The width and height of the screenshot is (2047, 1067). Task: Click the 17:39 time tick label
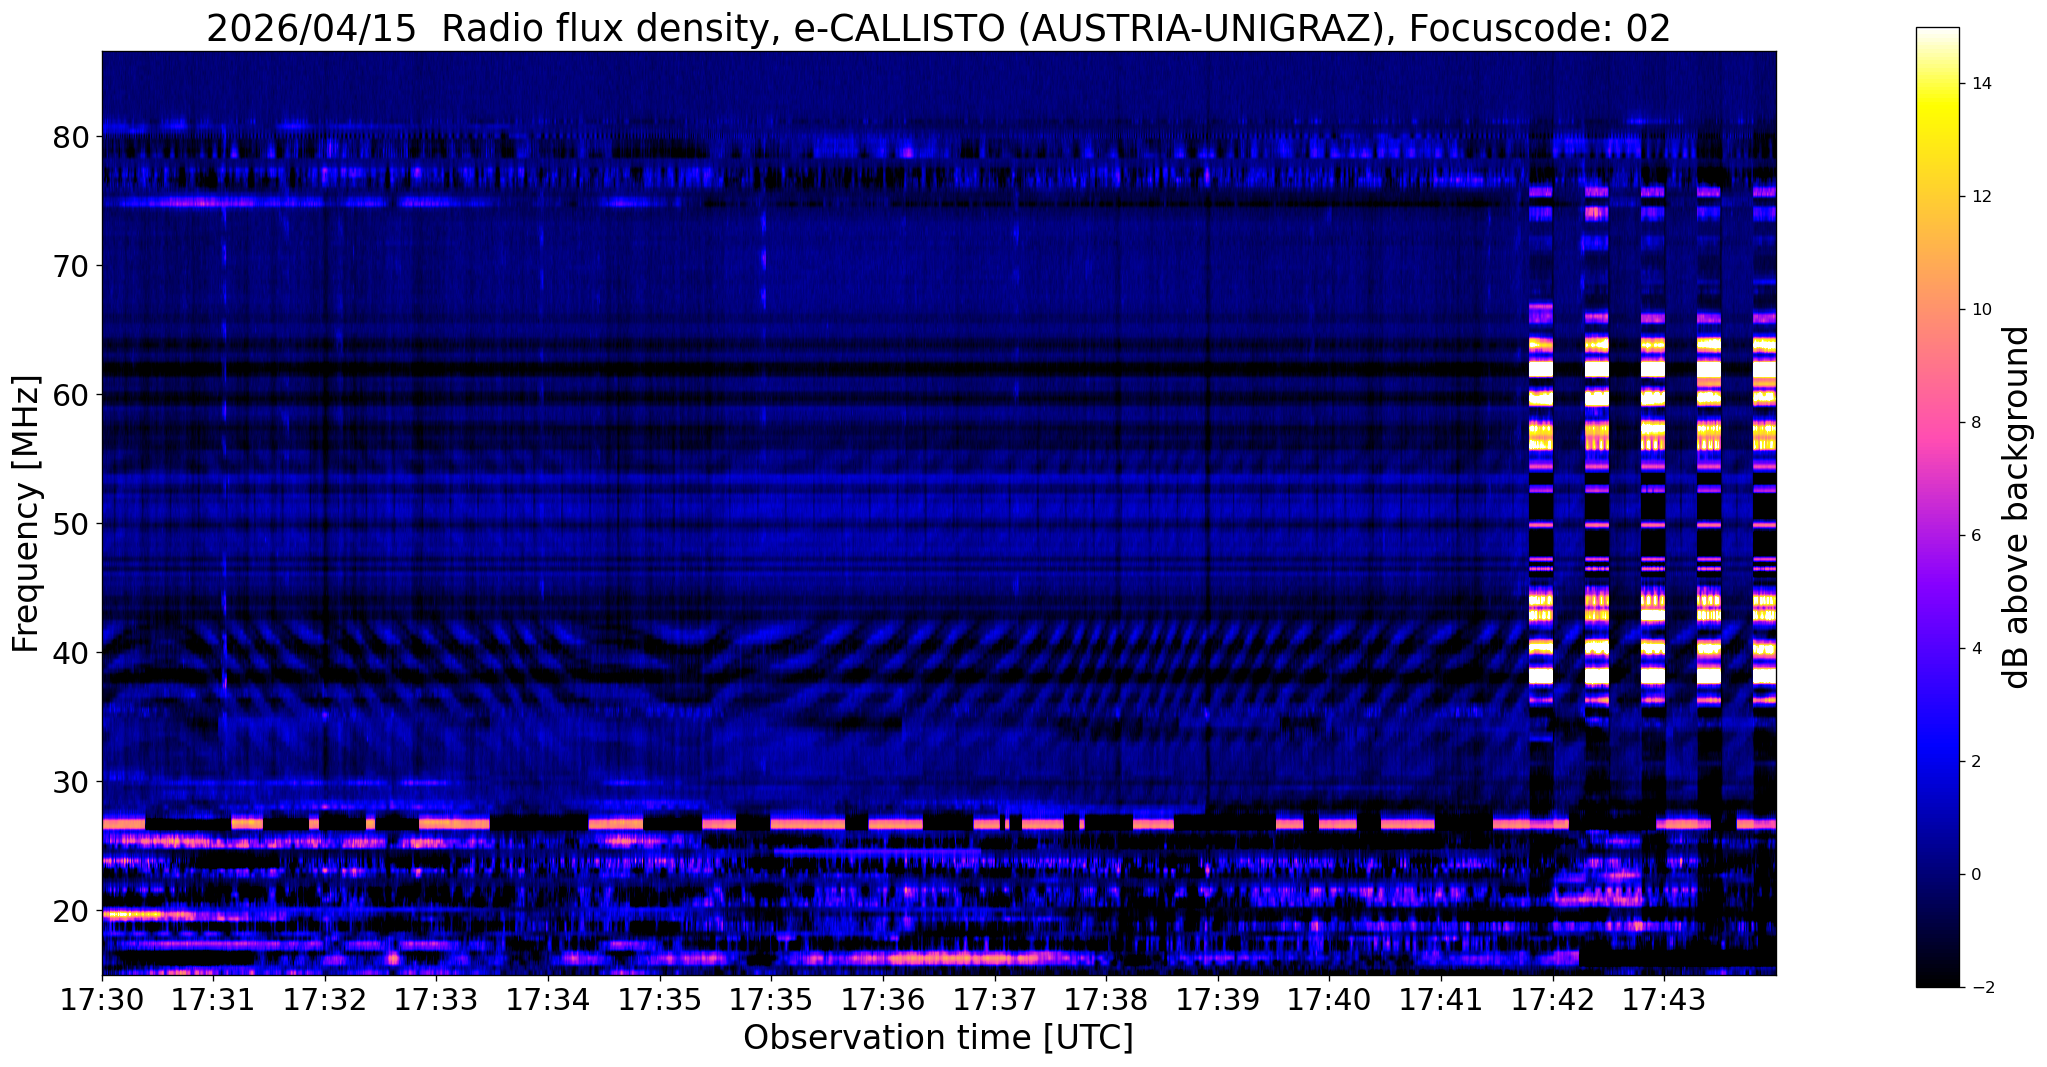(1218, 1000)
